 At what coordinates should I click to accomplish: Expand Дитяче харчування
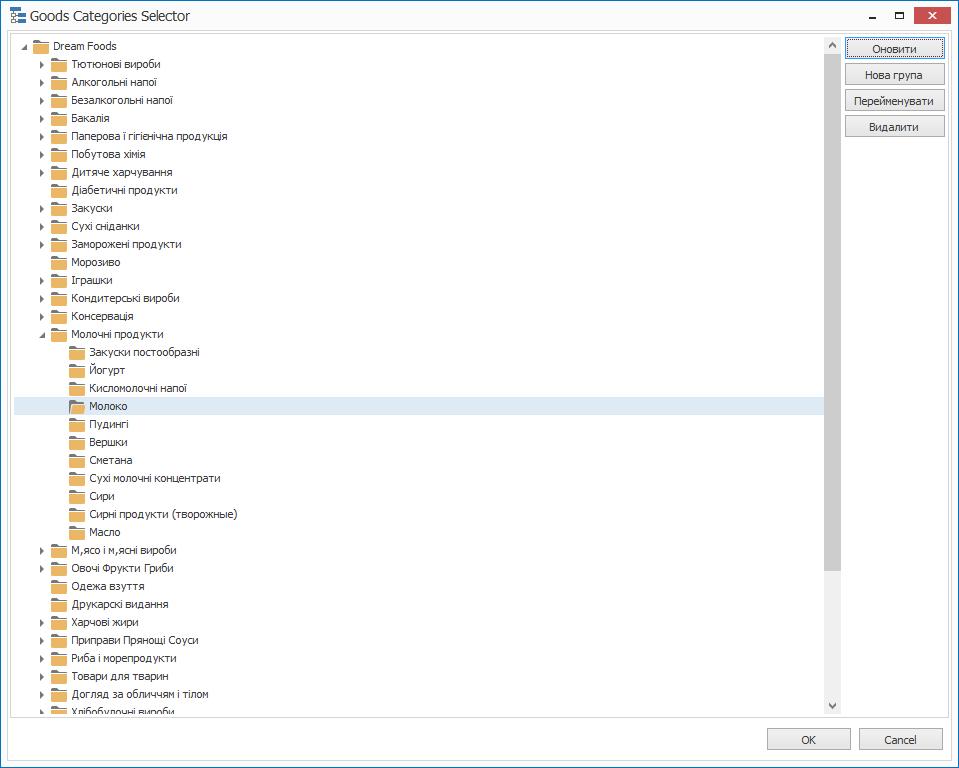42,173
